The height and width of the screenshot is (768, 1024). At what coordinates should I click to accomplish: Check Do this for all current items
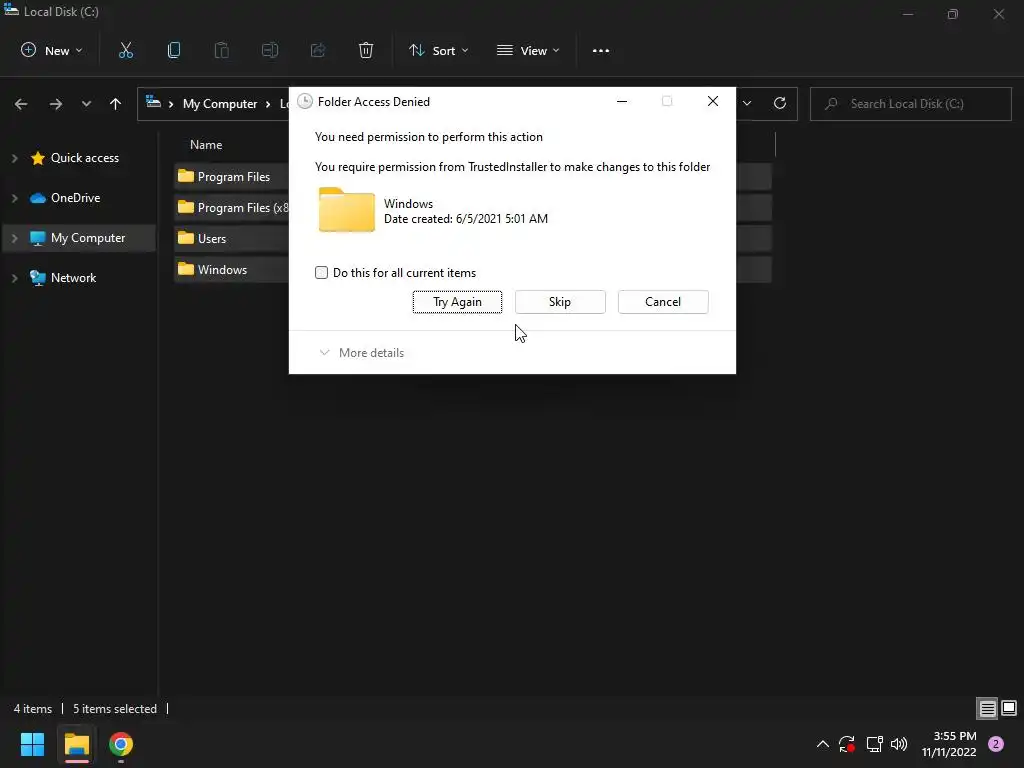pyautogui.click(x=321, y=272)
